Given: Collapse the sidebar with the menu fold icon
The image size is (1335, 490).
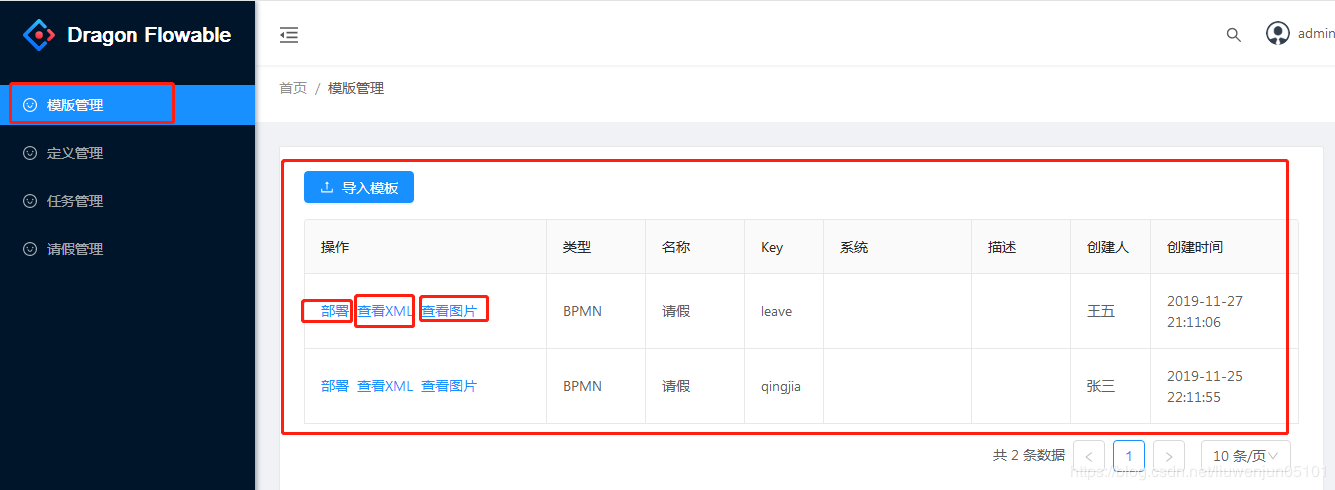Looking at the screenshot, I should (289, 35).
